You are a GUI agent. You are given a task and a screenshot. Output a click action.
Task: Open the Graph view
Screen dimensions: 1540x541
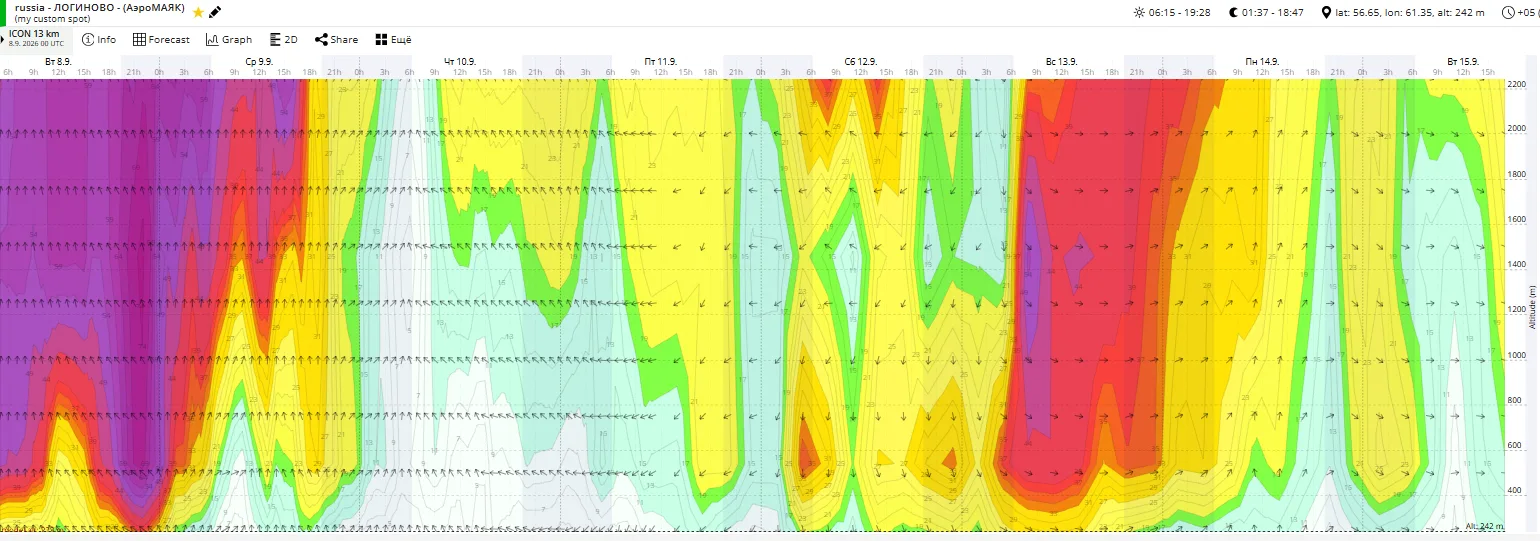coord(229,40)
